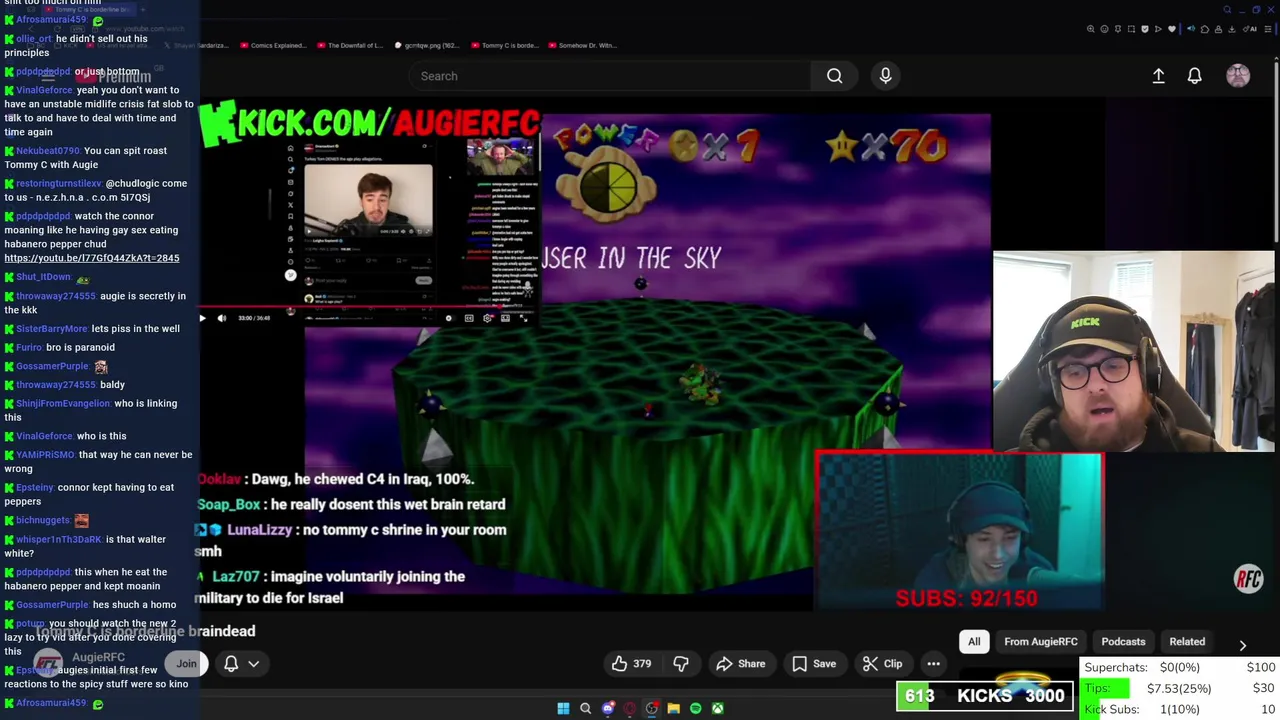Click the RFC watermark logo on video

[x=1248, y=579]
